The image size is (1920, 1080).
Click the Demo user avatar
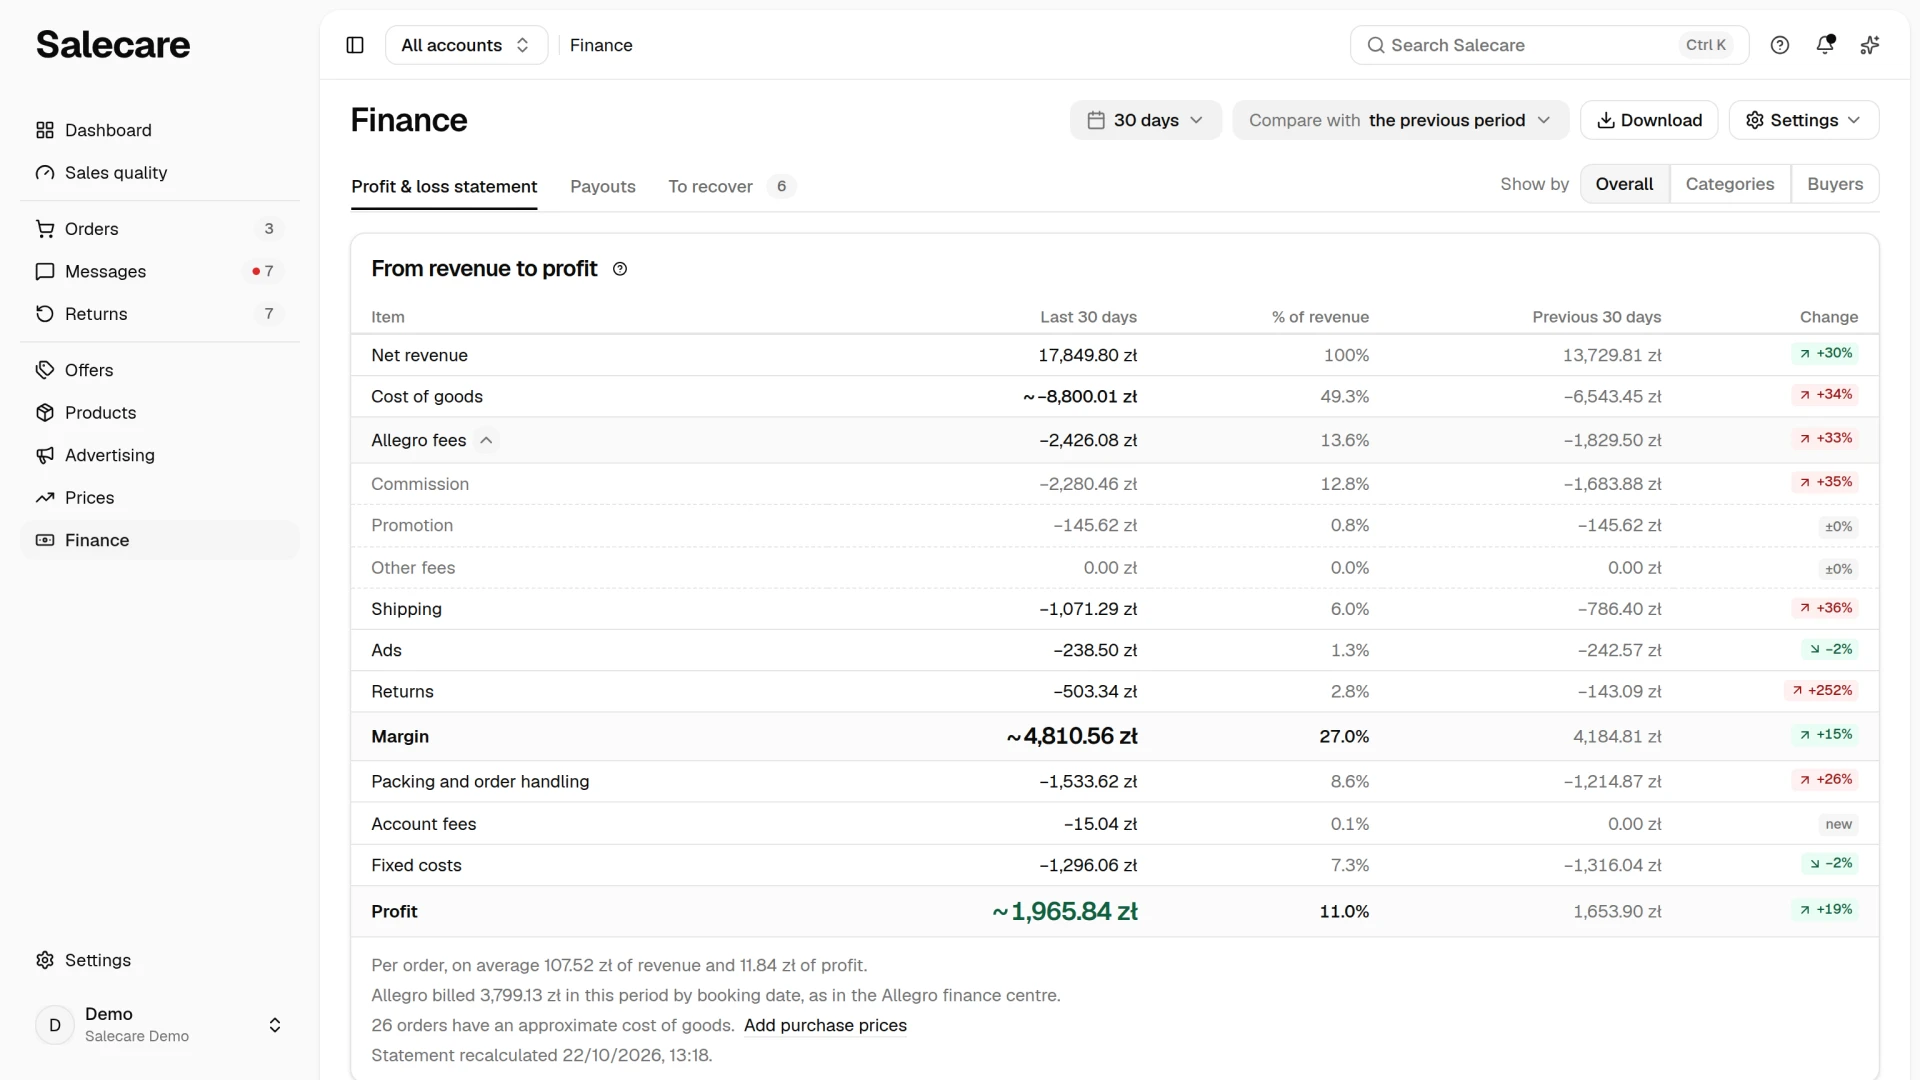tap(55, 1025)
